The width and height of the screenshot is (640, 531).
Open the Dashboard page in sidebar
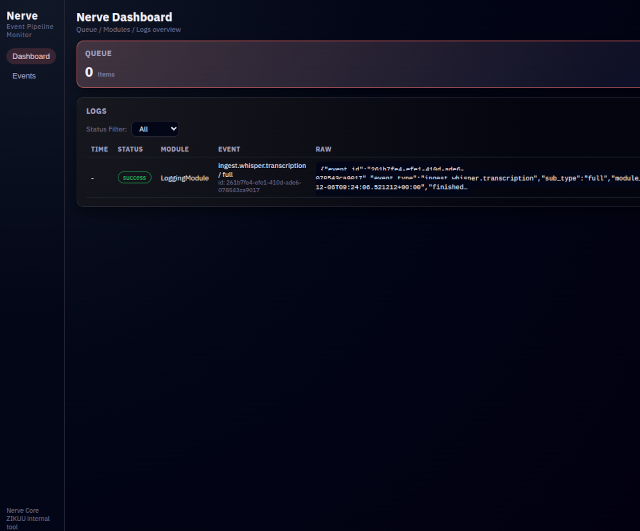click(31, 56)
